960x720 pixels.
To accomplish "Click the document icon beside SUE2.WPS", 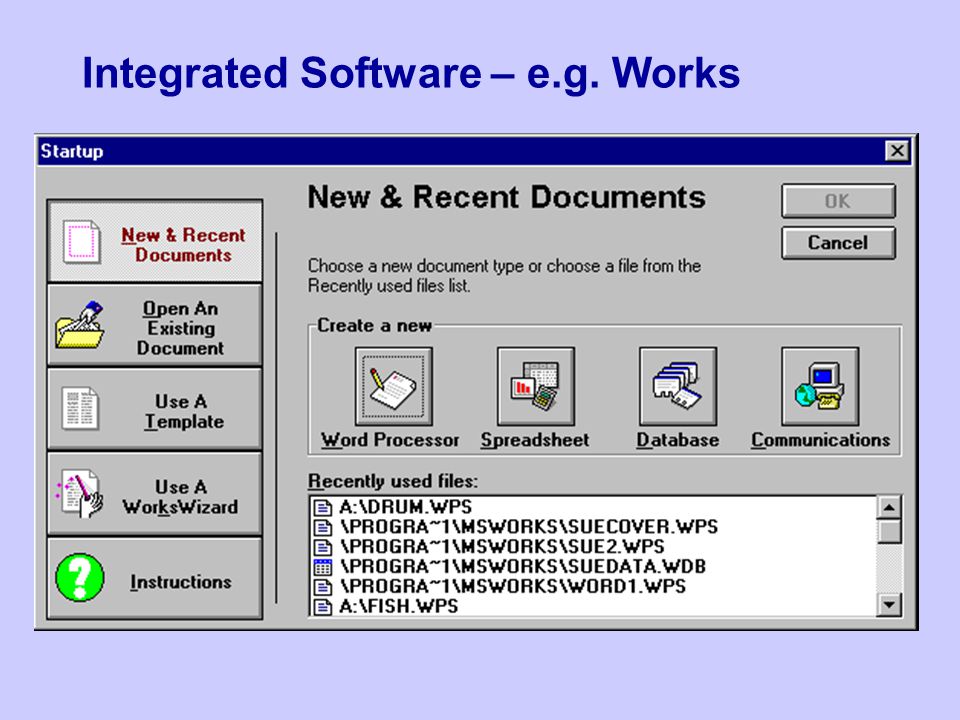I will point(322,547).
